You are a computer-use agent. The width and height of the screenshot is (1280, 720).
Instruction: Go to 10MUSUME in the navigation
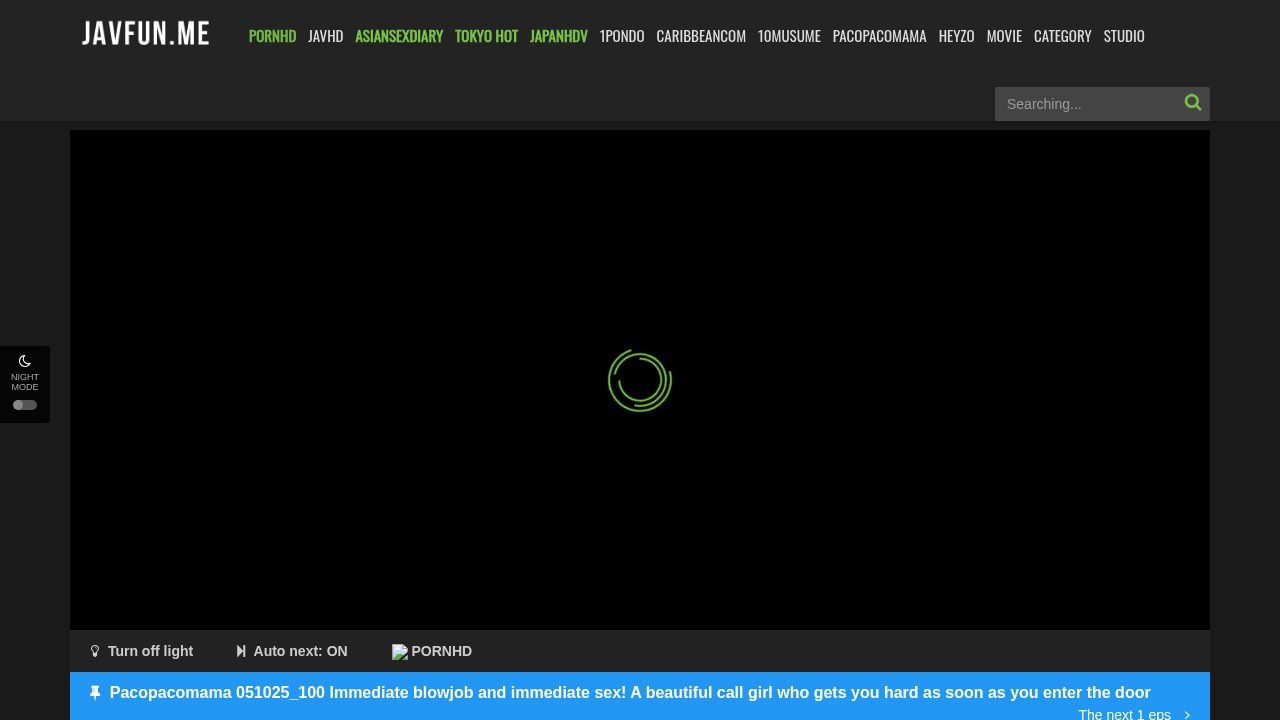tap(789, 36)
